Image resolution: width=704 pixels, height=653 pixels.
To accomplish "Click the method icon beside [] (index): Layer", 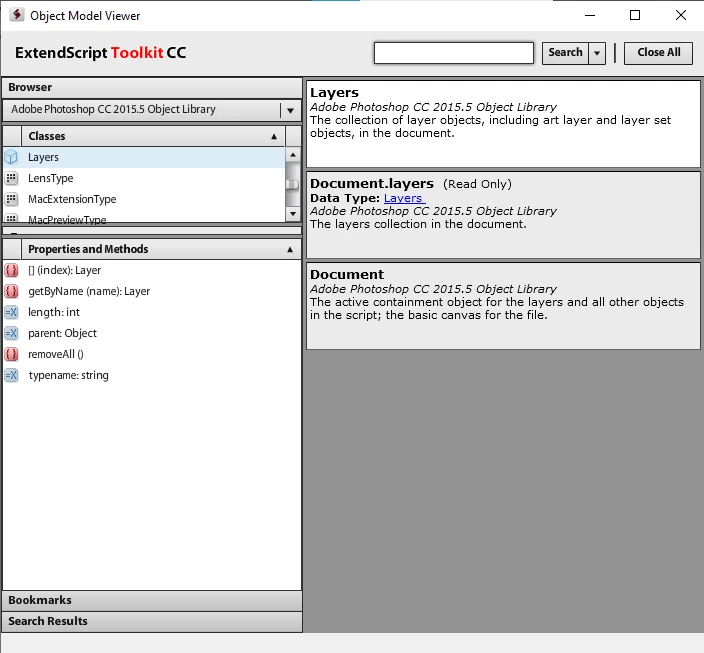I will pos(11,270).
